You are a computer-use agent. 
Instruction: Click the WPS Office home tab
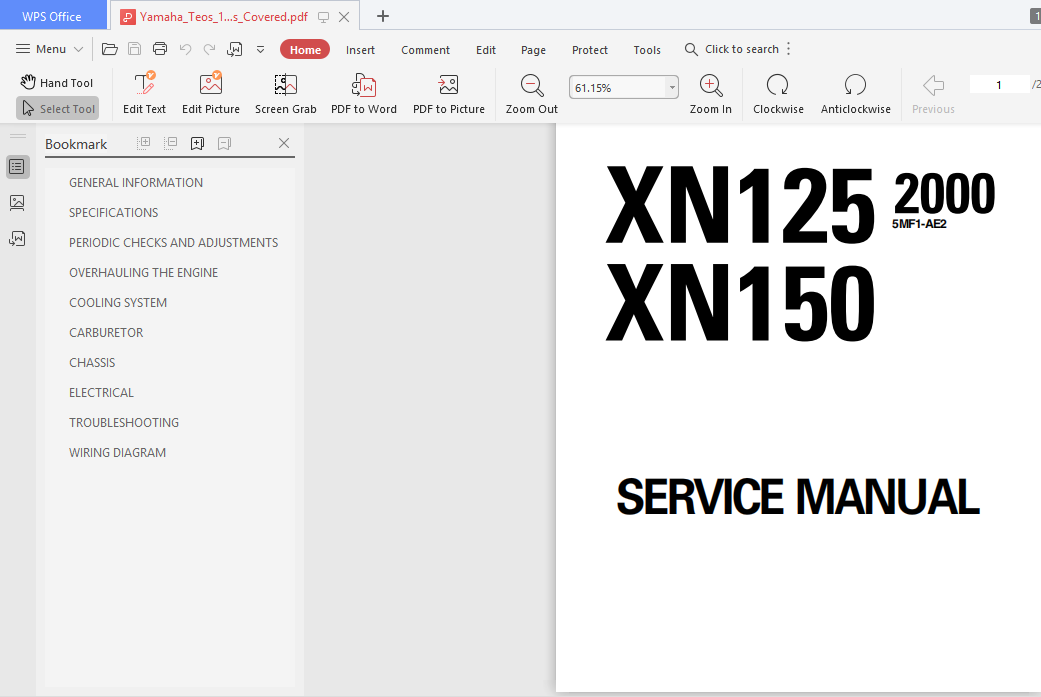pyautogui.click(x=52, y=16)
